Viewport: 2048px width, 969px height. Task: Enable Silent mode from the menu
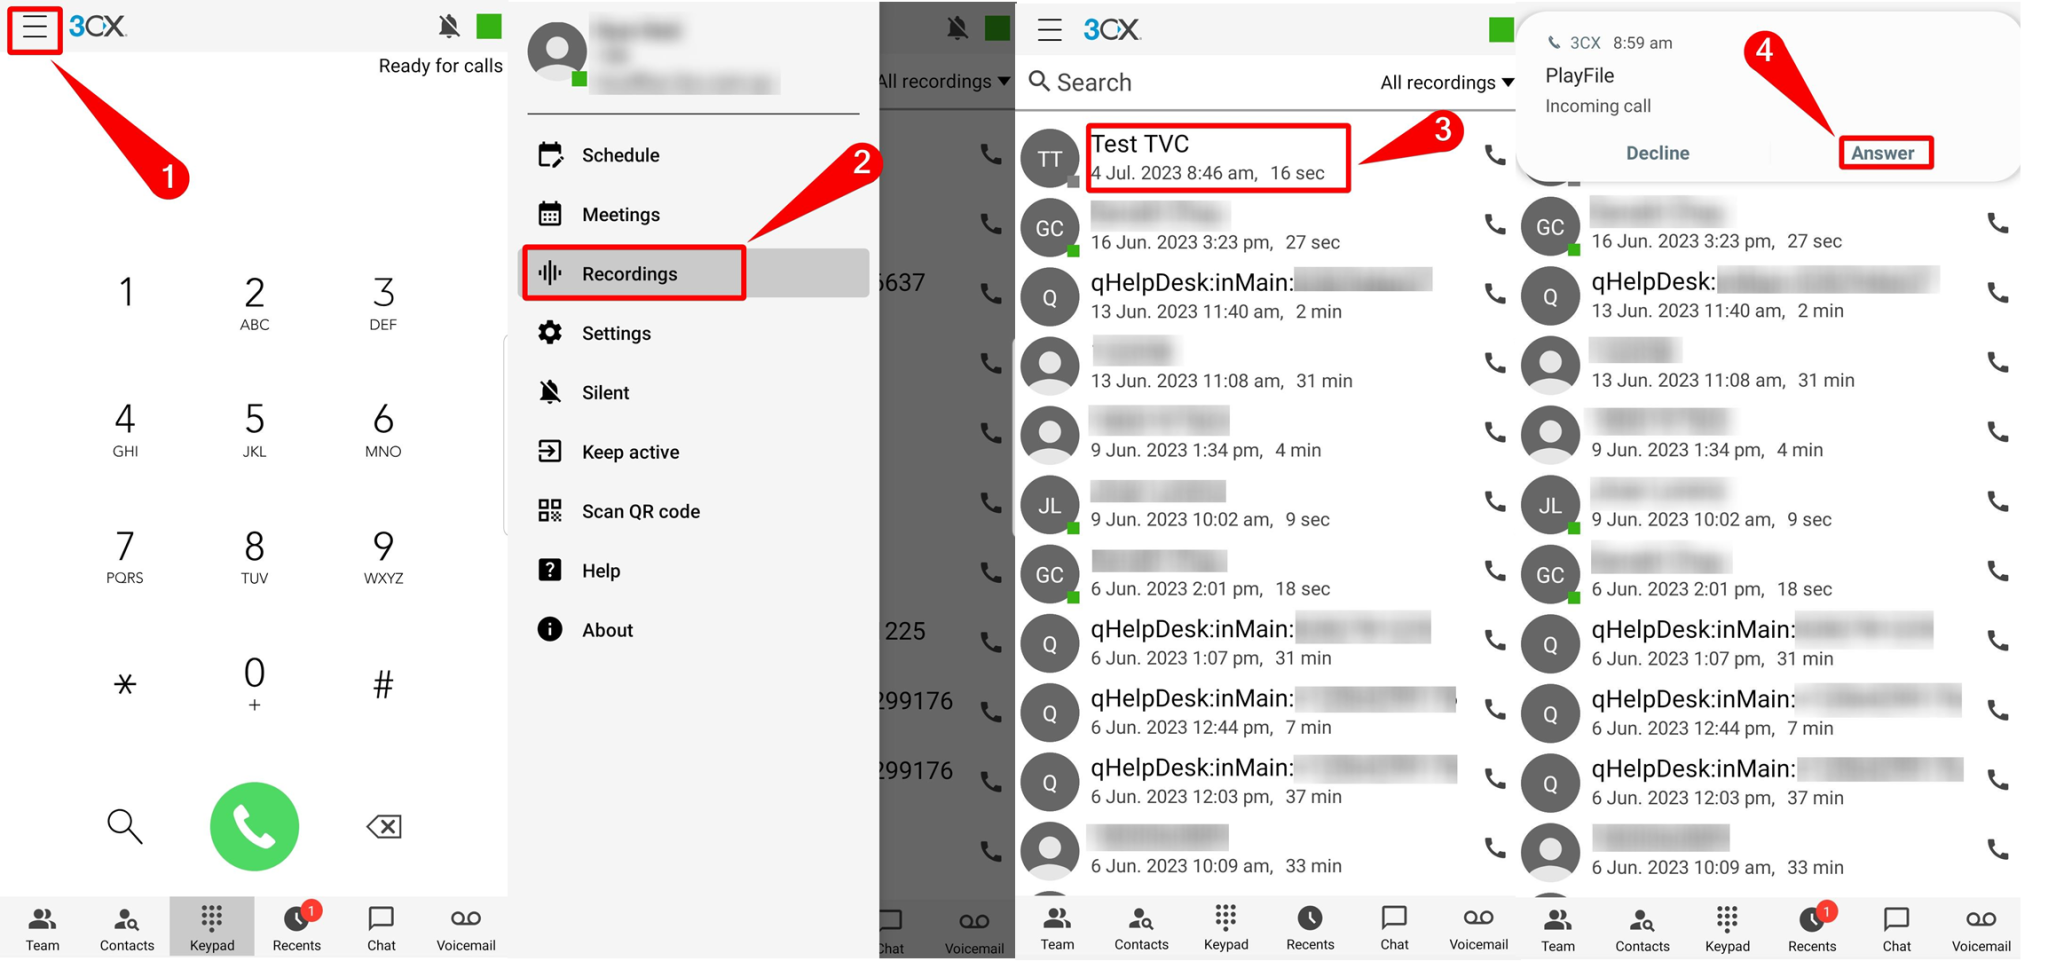604,392
